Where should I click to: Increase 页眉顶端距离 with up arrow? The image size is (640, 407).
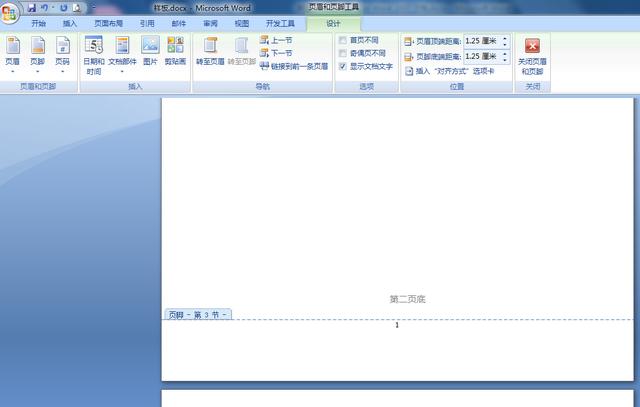505,38
